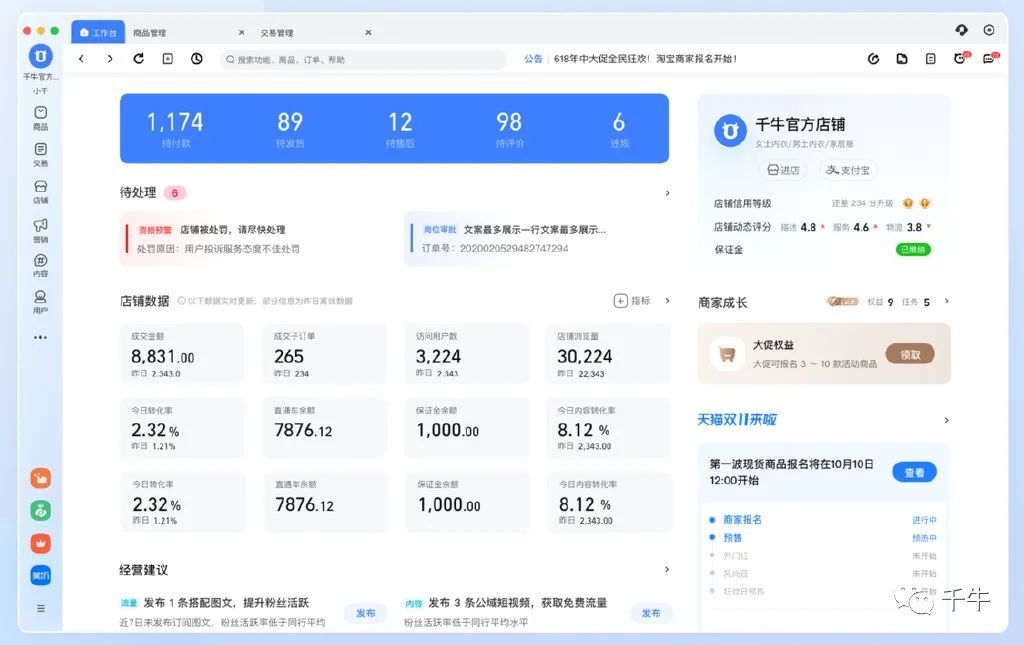Open the history clock icon

click(x=197, y=59)
